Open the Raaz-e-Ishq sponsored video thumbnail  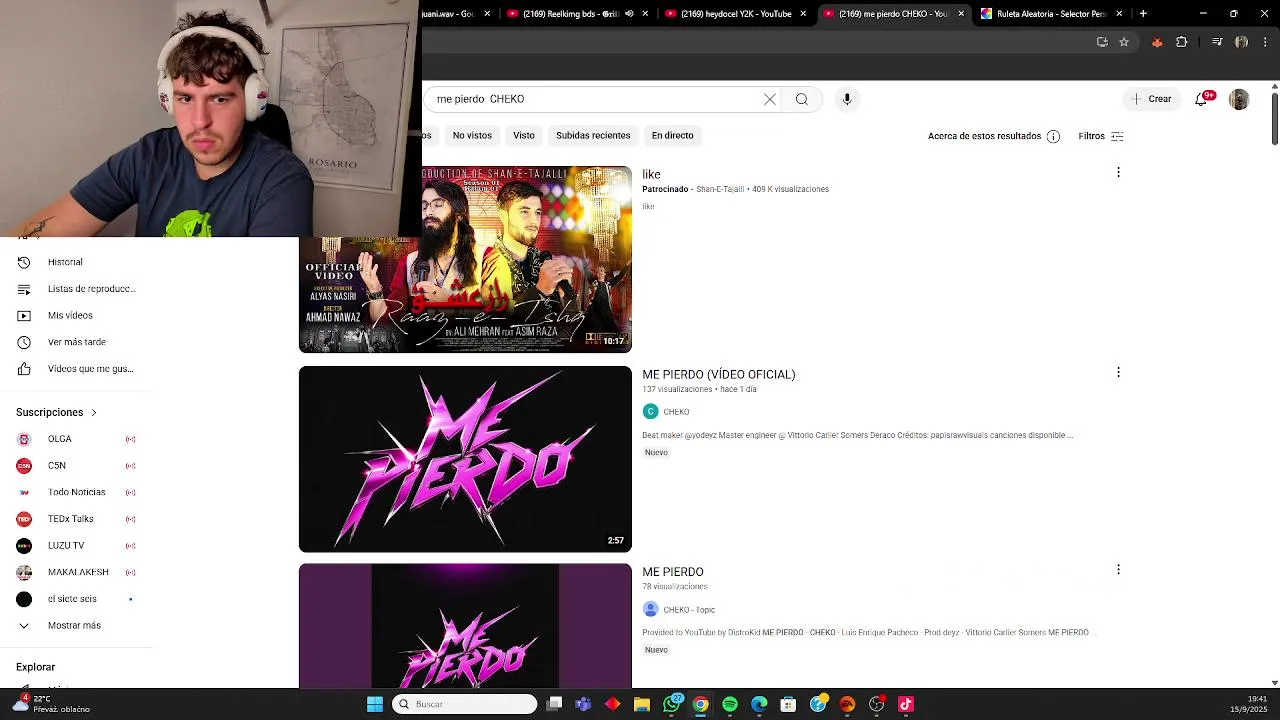coord(465,259)
